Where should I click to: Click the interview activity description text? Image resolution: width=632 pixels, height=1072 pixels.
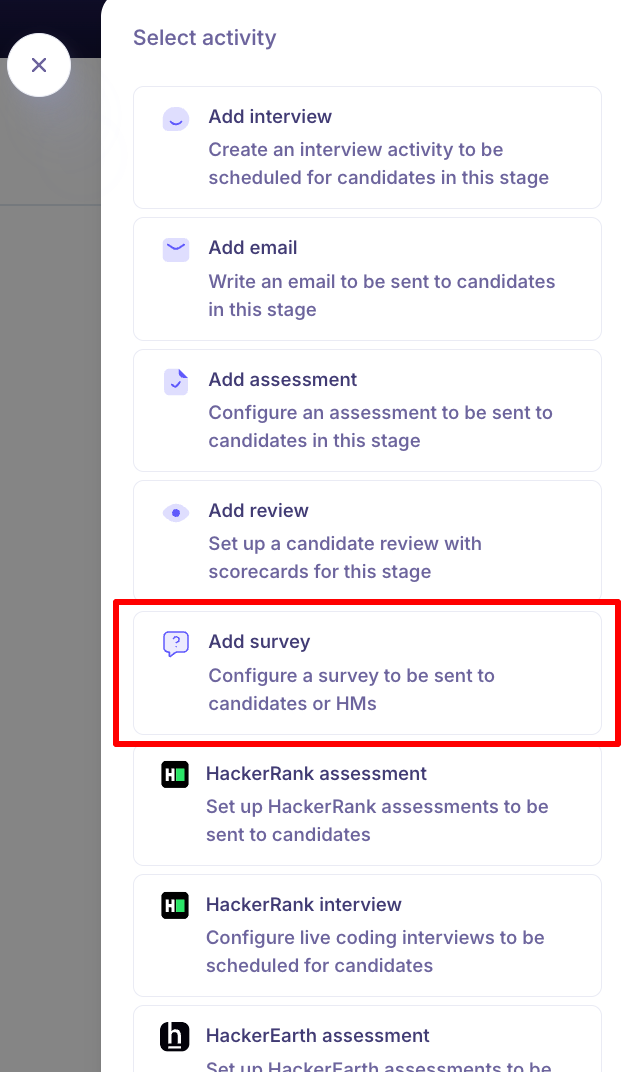pos(378,164)
